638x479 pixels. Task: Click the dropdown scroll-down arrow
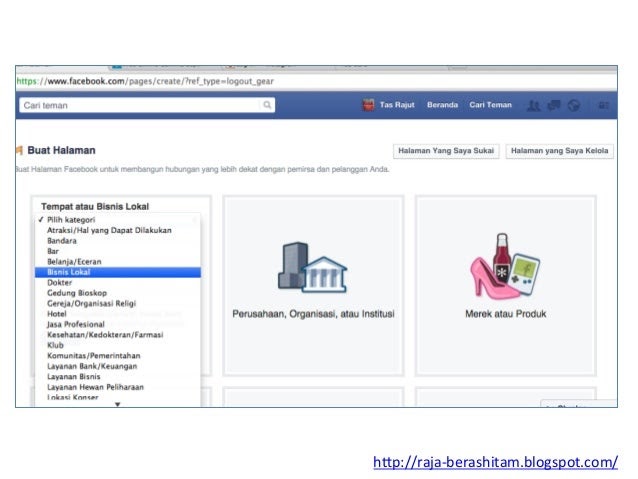[x=118, y=404]
